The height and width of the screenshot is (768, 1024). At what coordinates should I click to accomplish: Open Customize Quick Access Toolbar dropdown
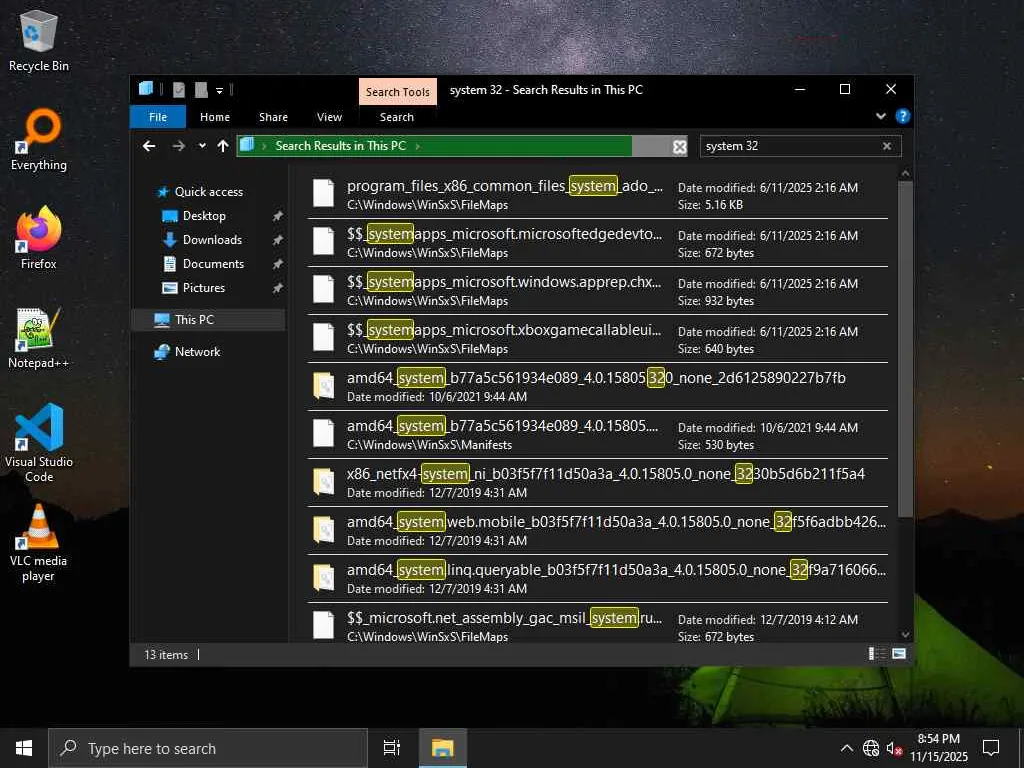click(x=219, y=90)
